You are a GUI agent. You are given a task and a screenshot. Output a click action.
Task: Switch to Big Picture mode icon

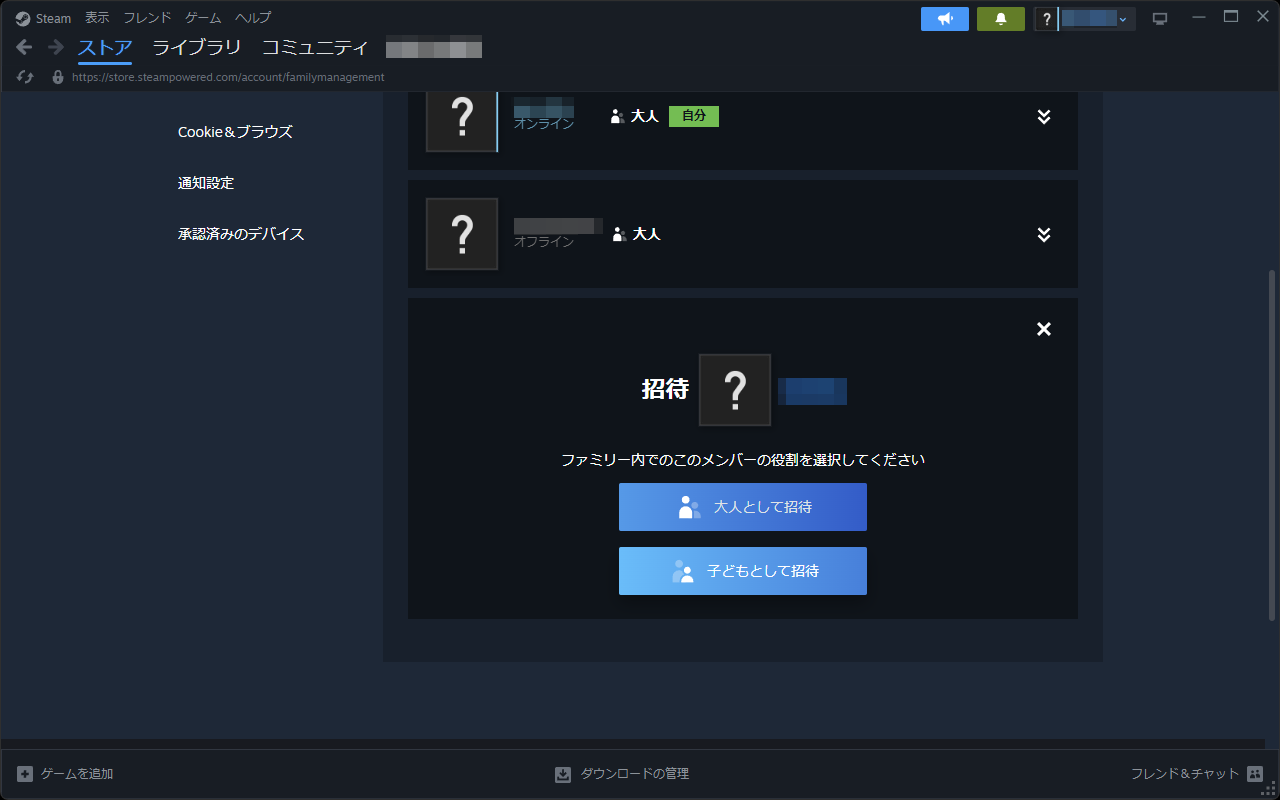(x=1160, y=19)
